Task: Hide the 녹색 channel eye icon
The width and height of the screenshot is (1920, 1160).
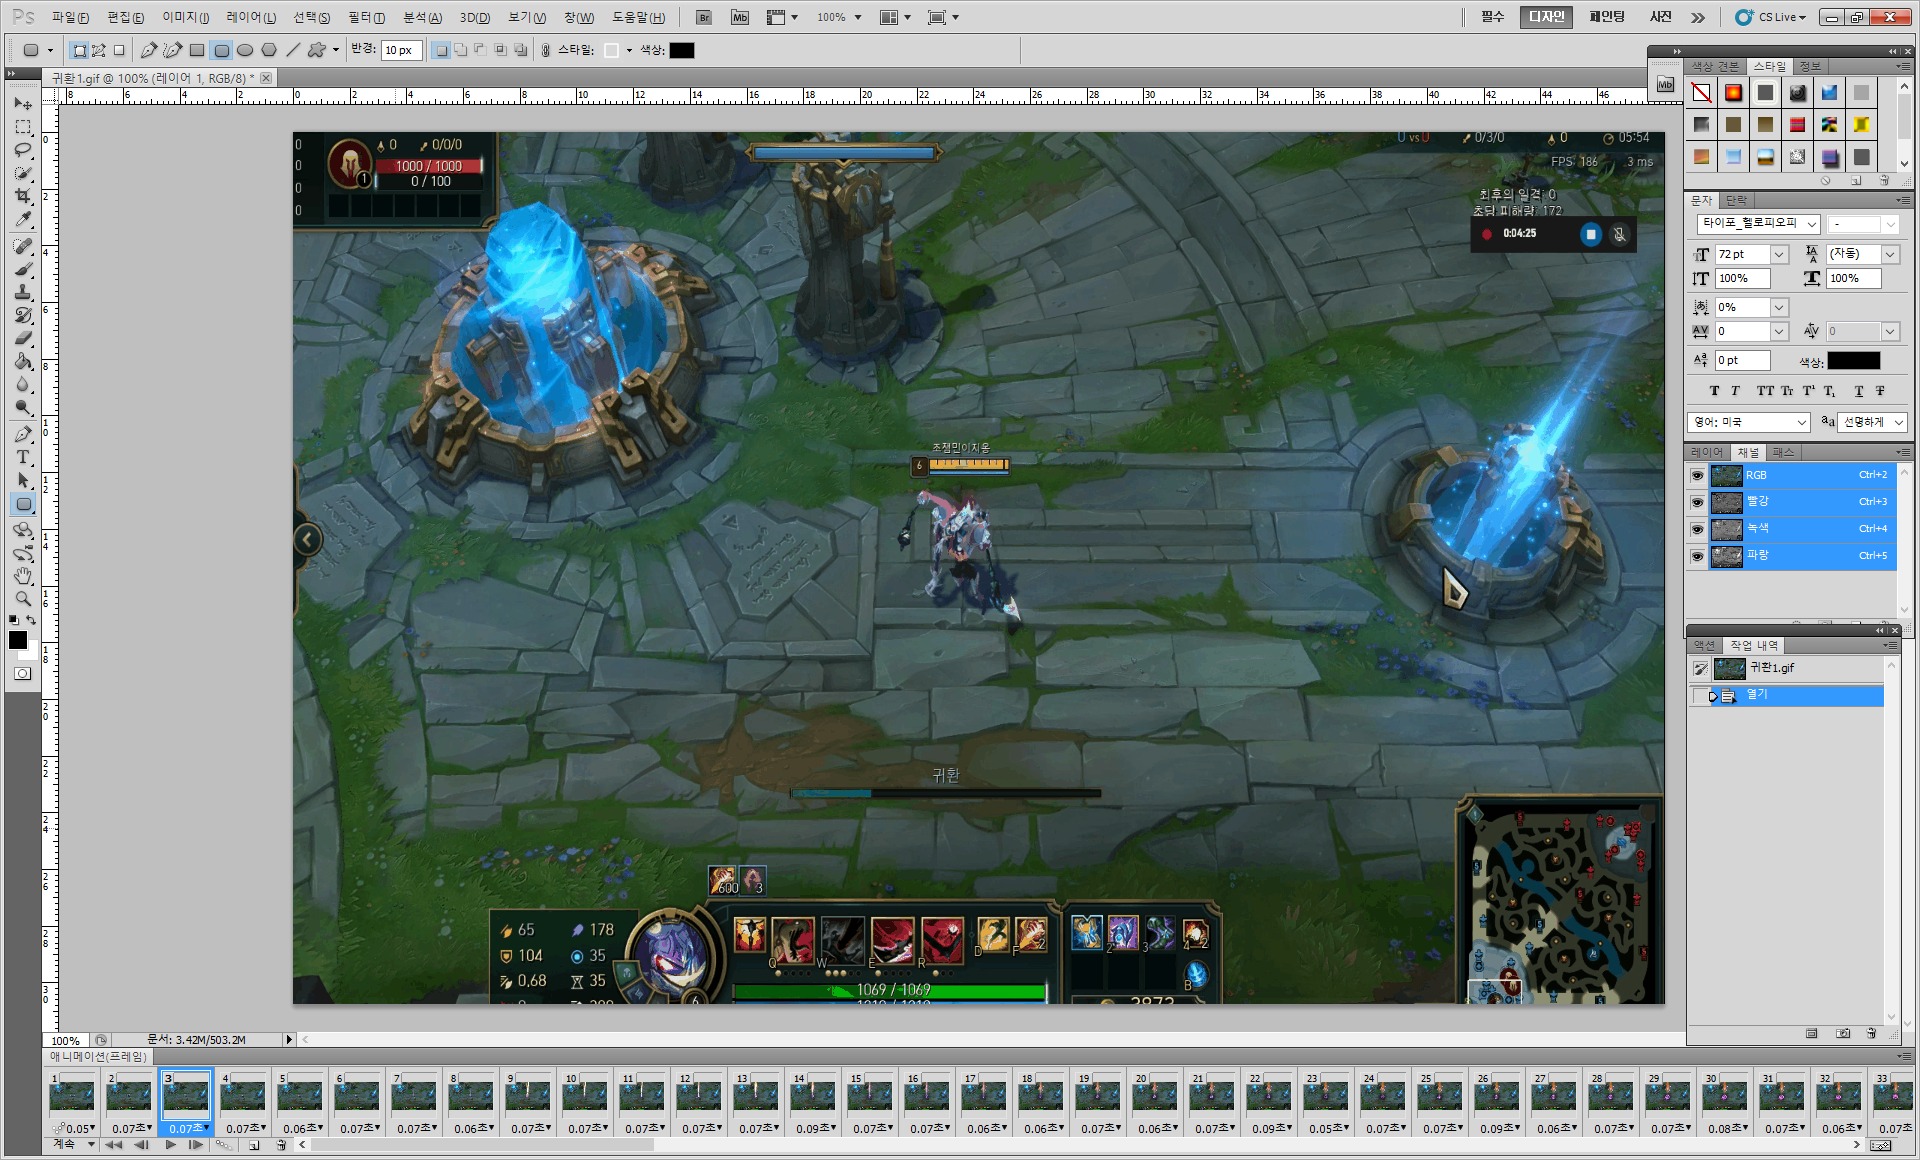Action: (1697, 529)
